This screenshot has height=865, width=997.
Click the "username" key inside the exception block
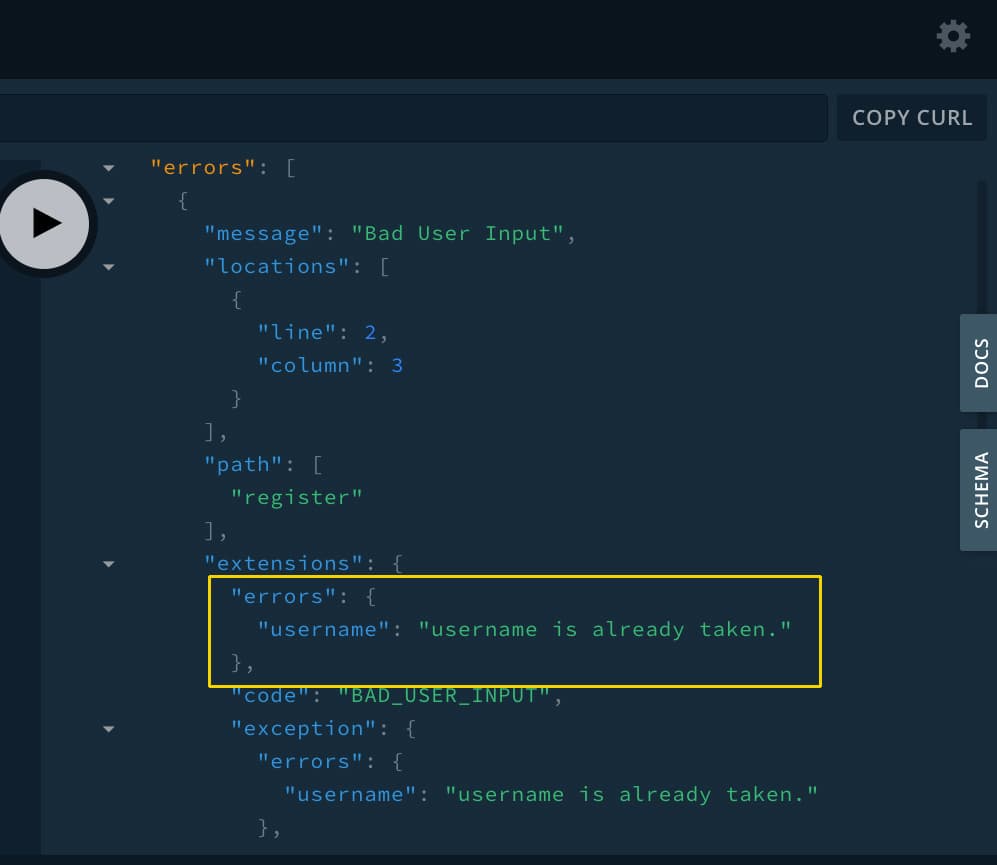[x=350, y=794]
